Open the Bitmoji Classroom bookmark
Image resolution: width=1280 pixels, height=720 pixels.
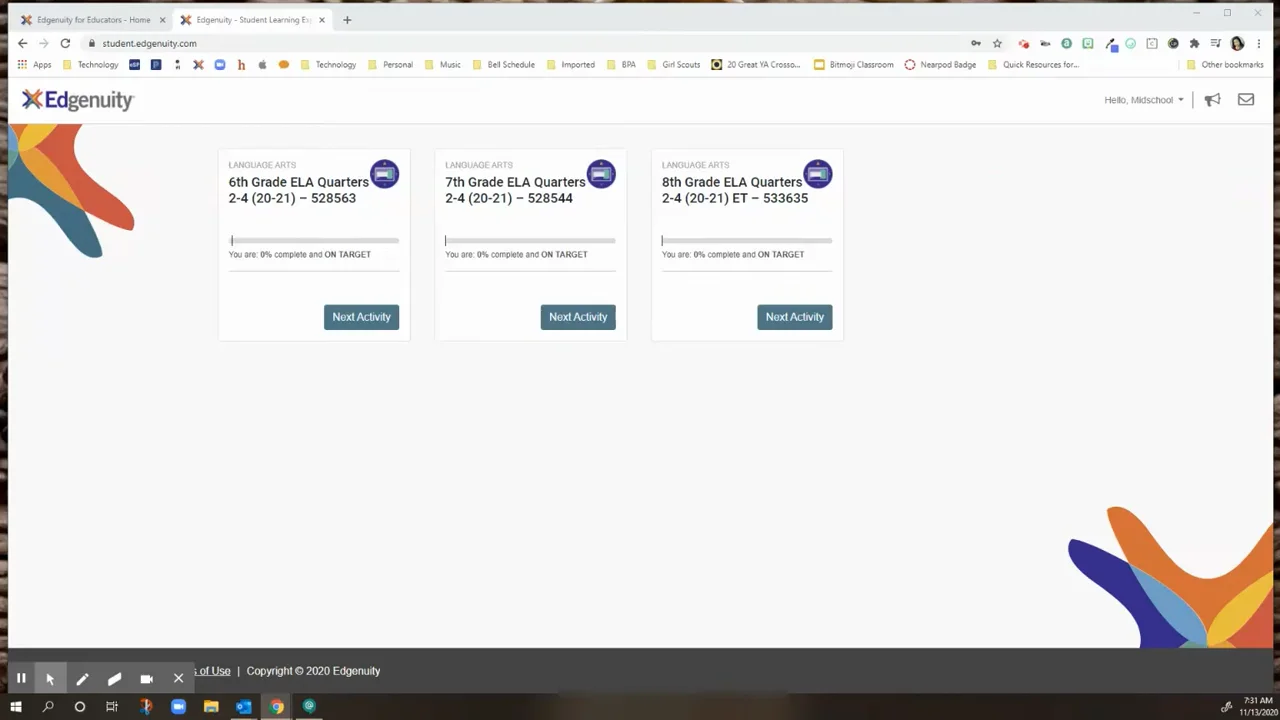[853, 65]
